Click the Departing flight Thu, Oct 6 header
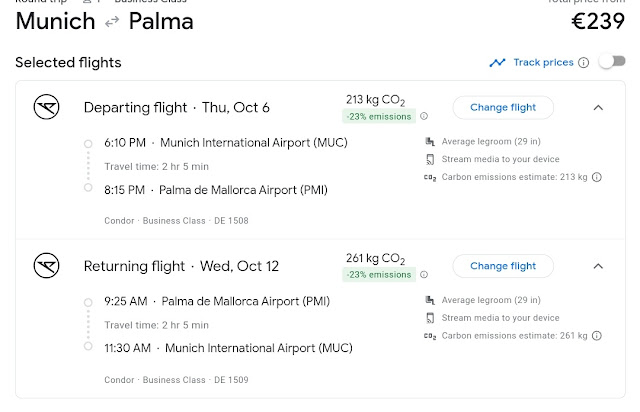Screen dimensions: 640x412 176,108
